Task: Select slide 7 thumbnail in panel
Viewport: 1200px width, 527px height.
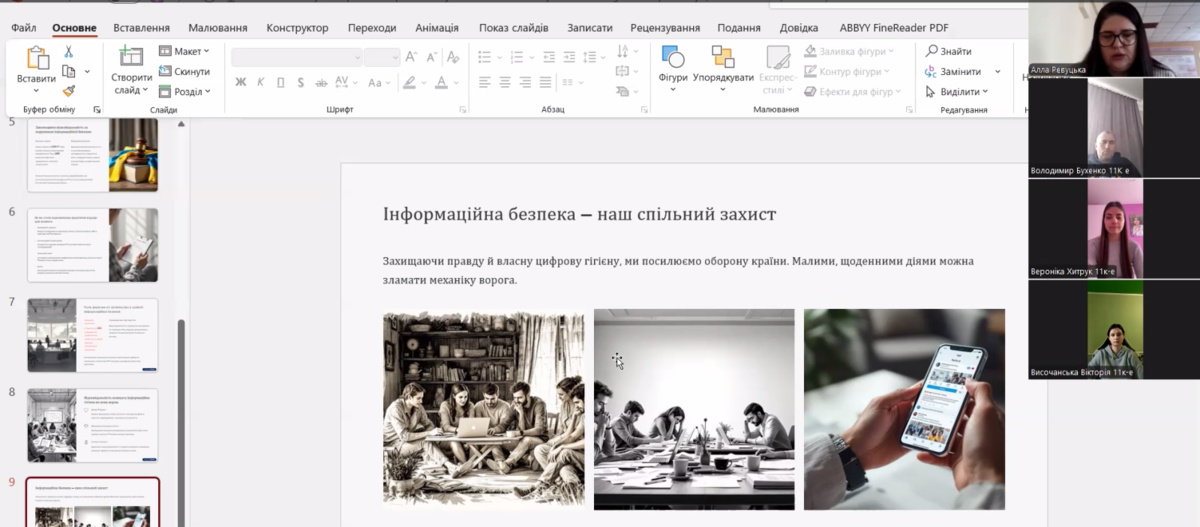Action: click(92, 335)
